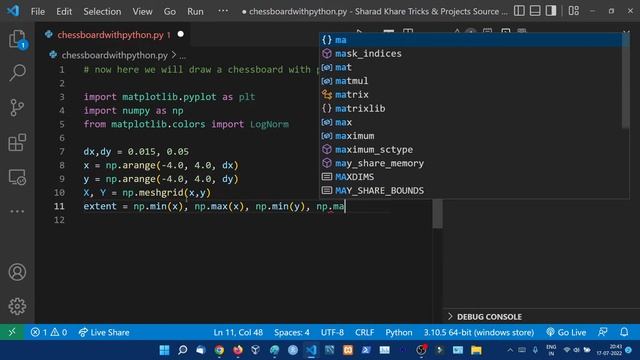Open the Search view in activity bar

click(x=17, y=73)
